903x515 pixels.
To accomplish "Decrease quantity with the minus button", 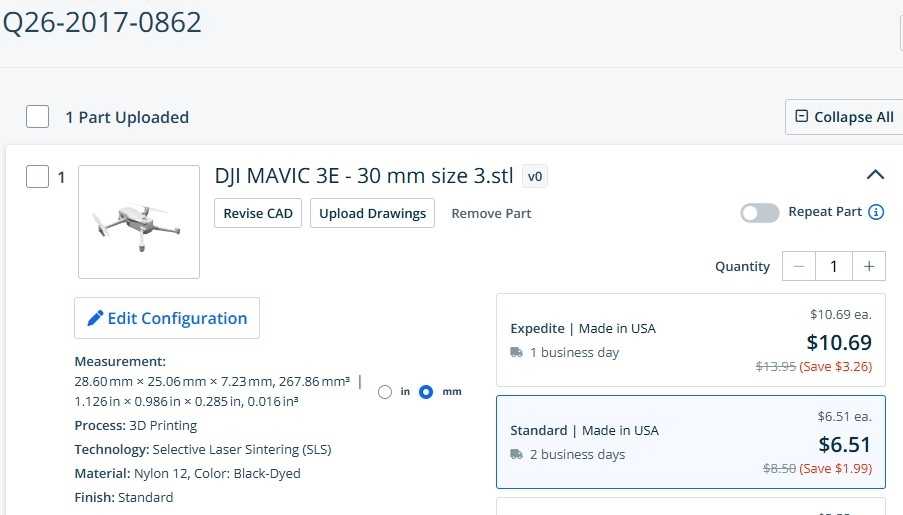I will click(799, 266).
